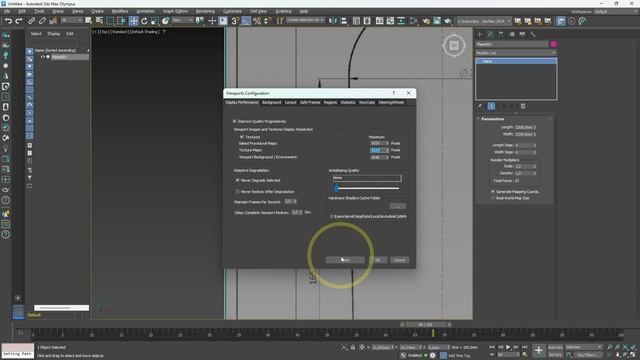
Task: Click the Cancel button in dialog
Action: pos(399,260)
